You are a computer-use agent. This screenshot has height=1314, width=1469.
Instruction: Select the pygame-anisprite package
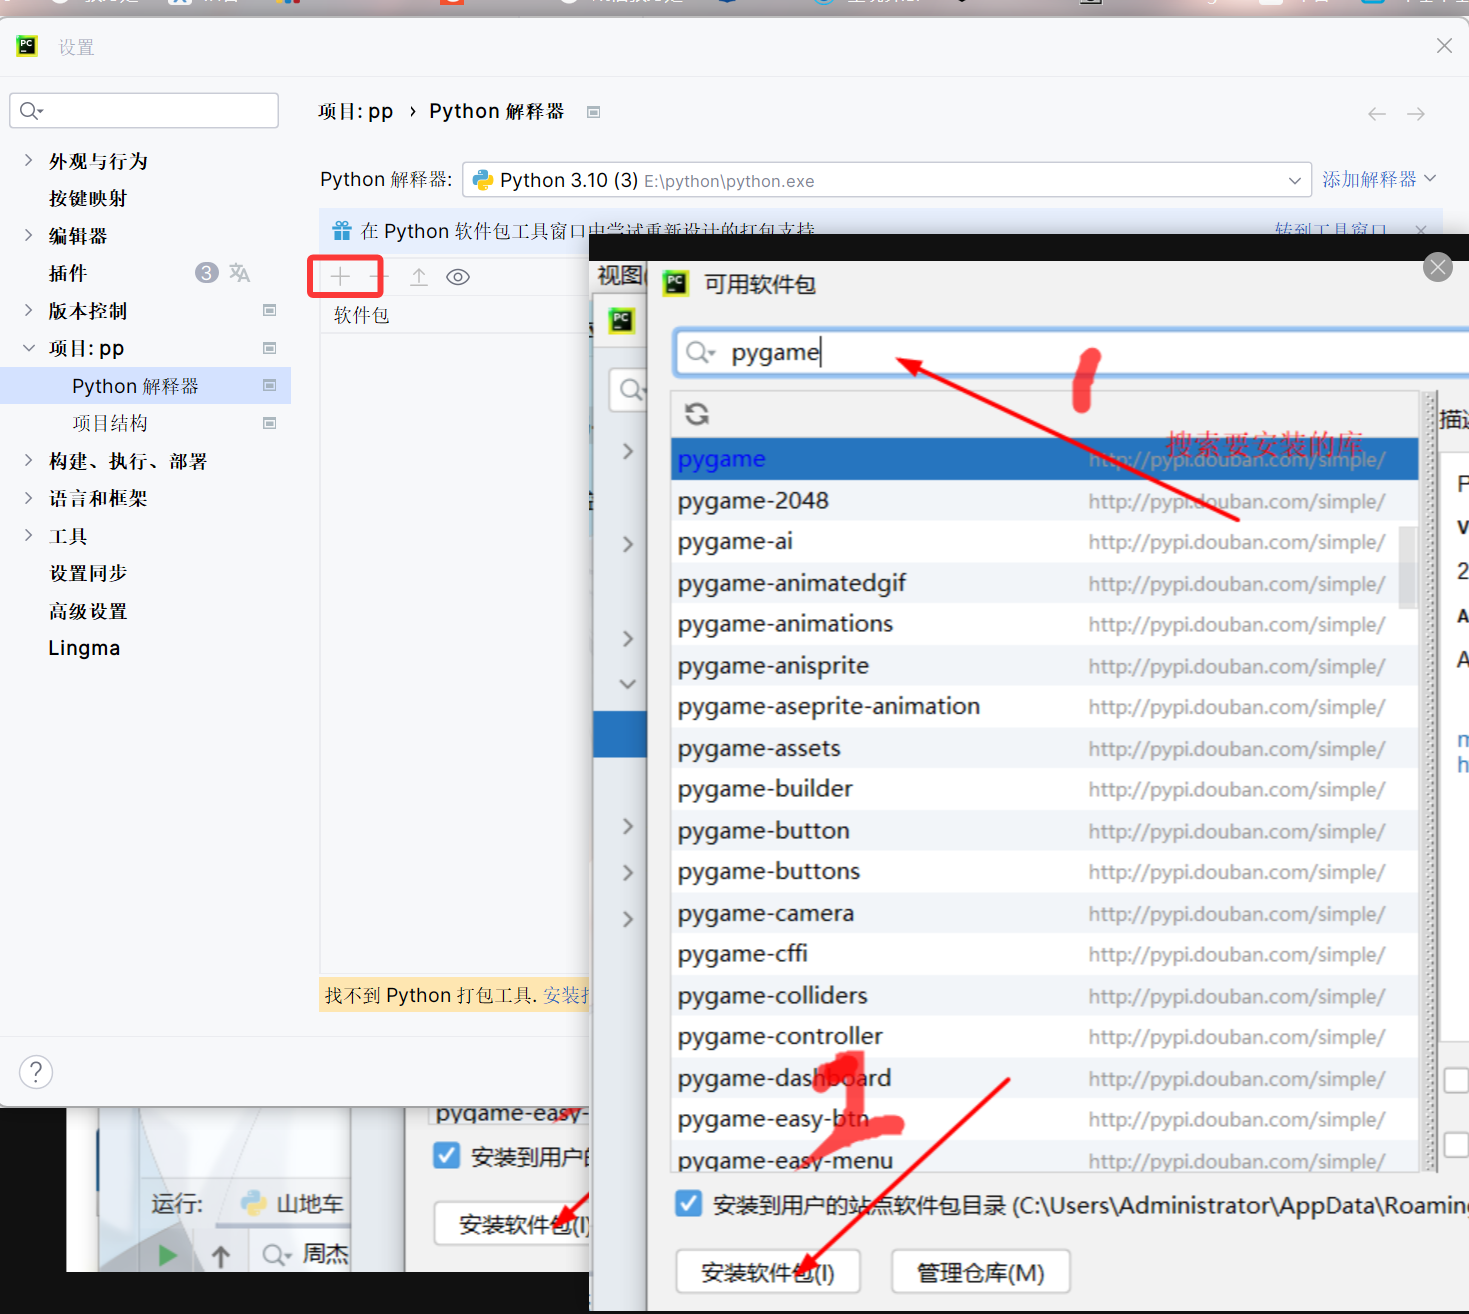coord(1044,665)
